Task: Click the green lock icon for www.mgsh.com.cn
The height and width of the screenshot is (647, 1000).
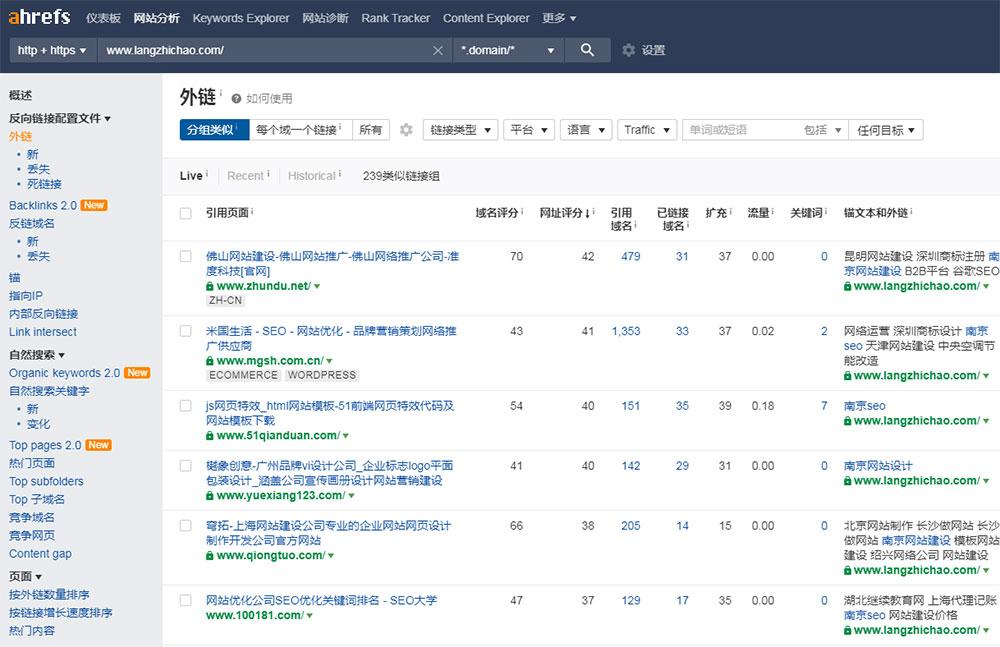Action: click(x=209, y=361)
